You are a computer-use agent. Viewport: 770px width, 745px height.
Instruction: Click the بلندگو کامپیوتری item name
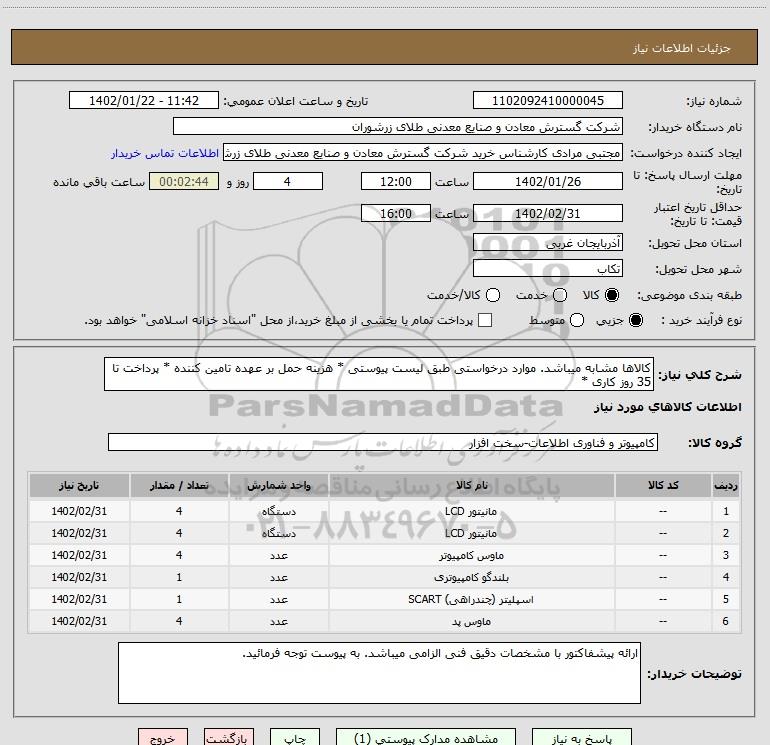pos(471,578)
